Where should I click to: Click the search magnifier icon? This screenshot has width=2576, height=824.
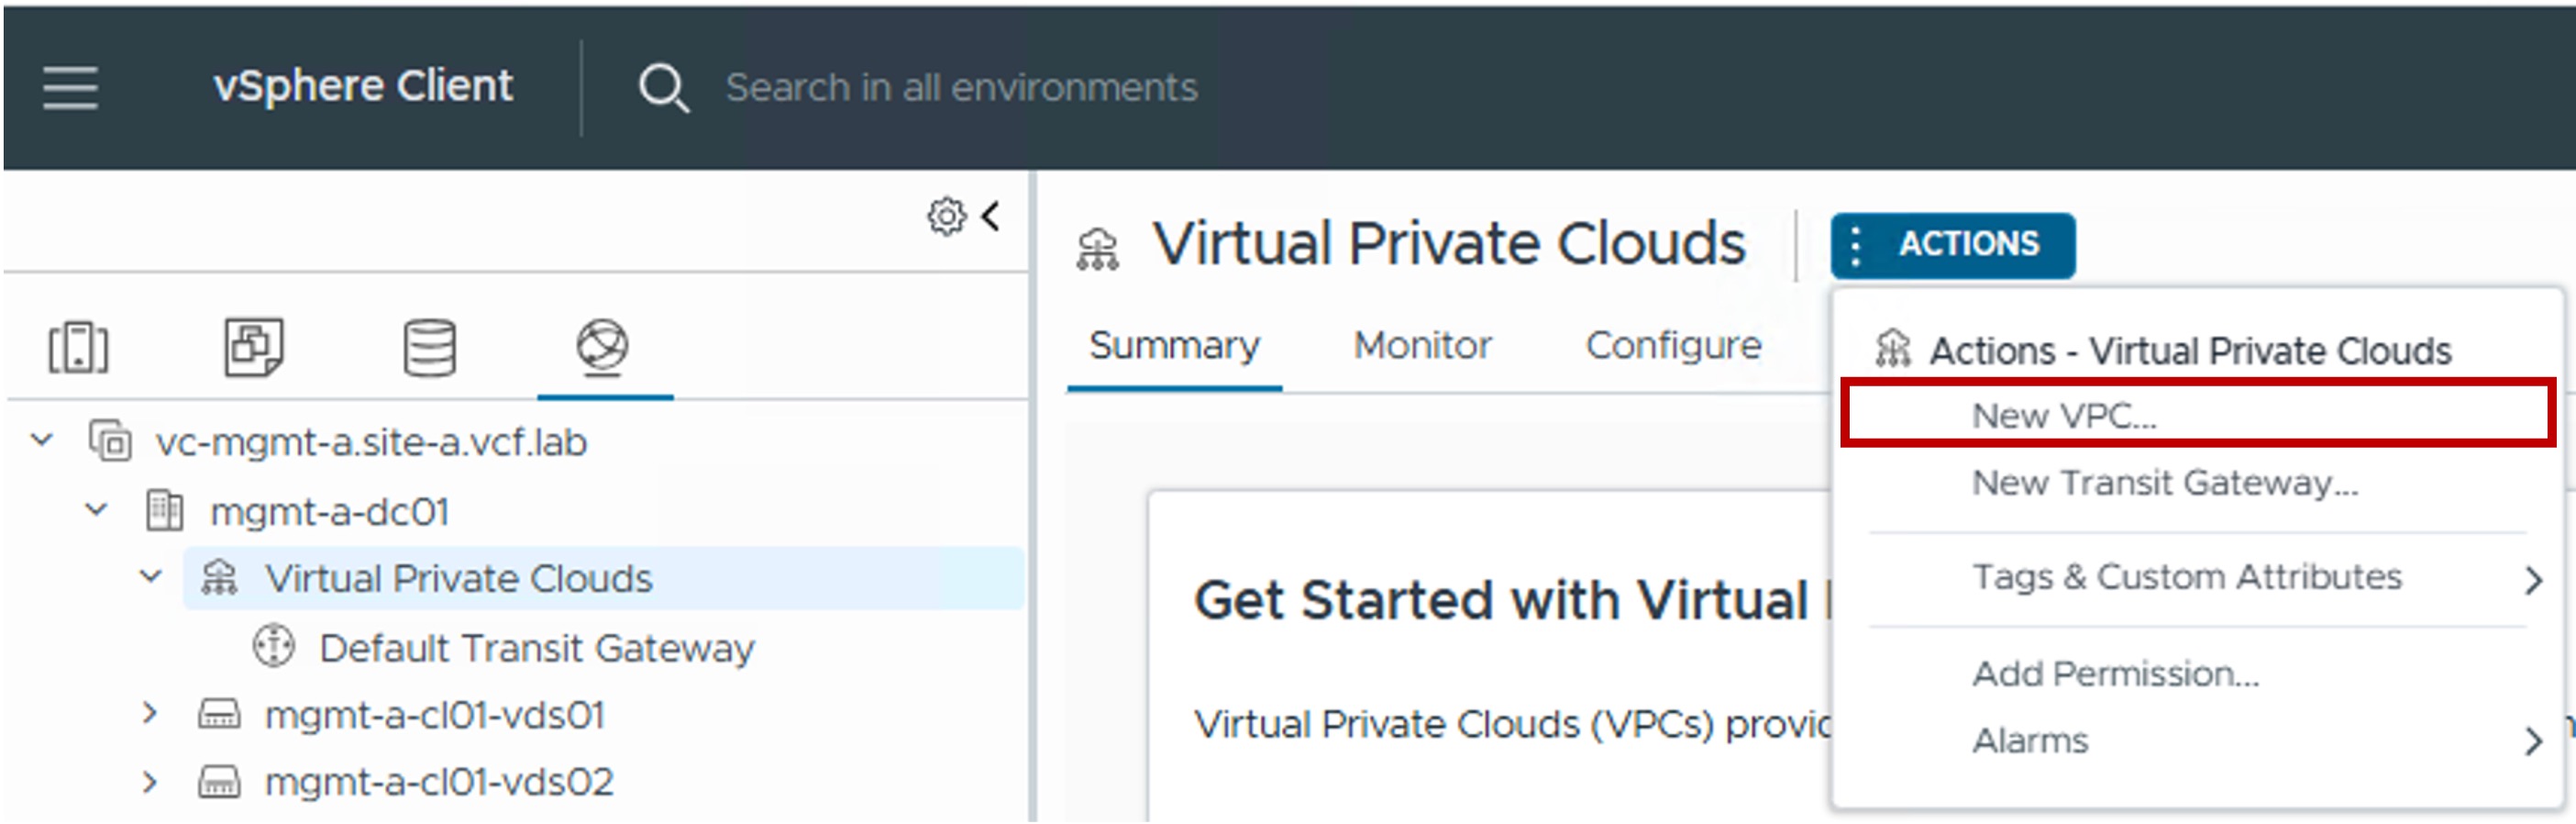pyautogui.click(x=664, y=88)
